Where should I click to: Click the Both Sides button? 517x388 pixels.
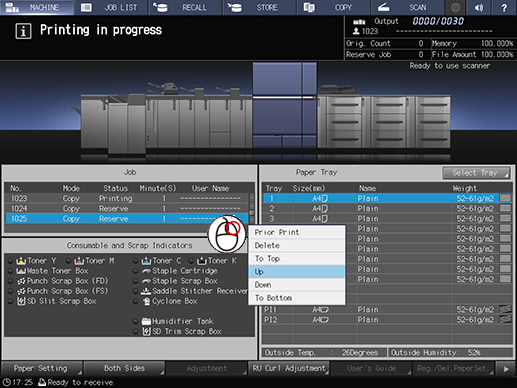pos(124,368)
